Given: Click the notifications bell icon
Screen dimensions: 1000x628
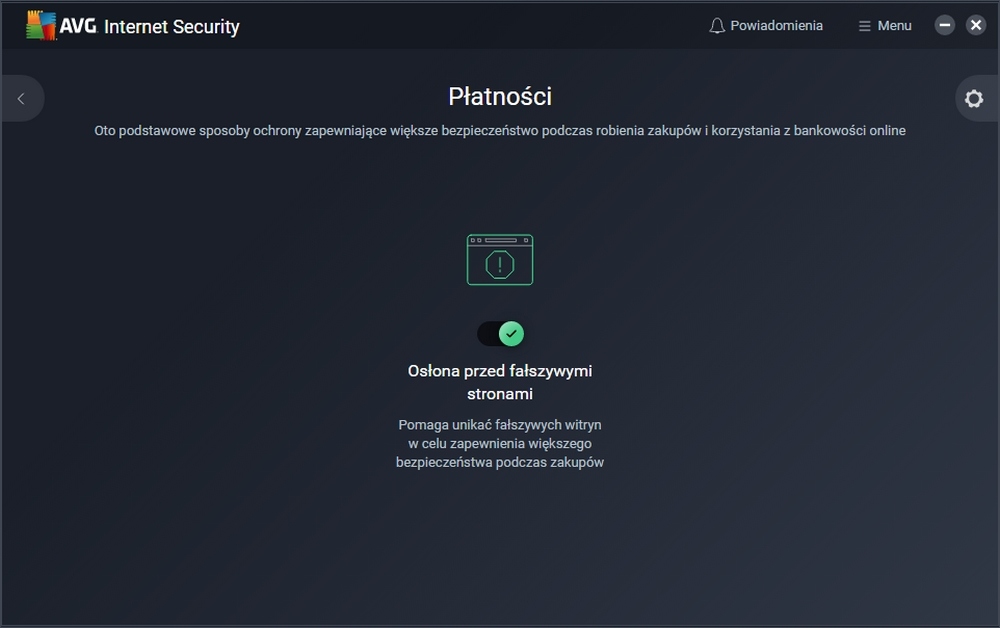Looking at the screenshot, I should (x=717, y=26).
